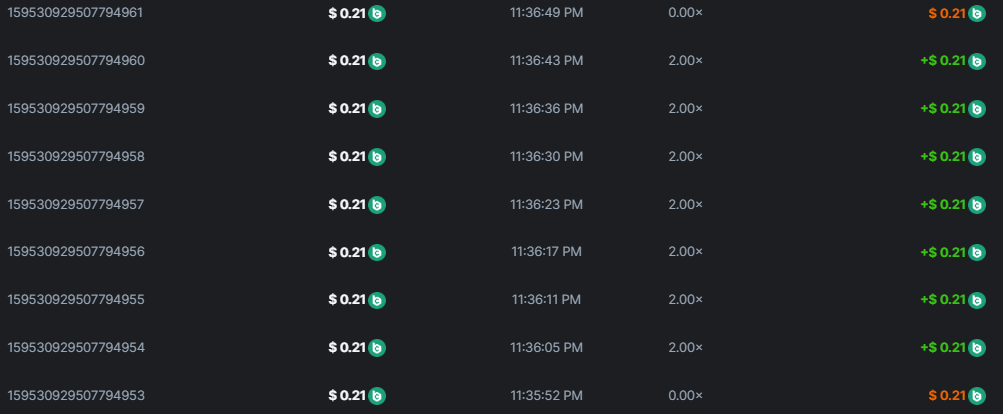This screenshot has width=1003, height=414.
Task: Click the coin icon beside bet amount in row 159530929507794959
Action: (377, 109)
